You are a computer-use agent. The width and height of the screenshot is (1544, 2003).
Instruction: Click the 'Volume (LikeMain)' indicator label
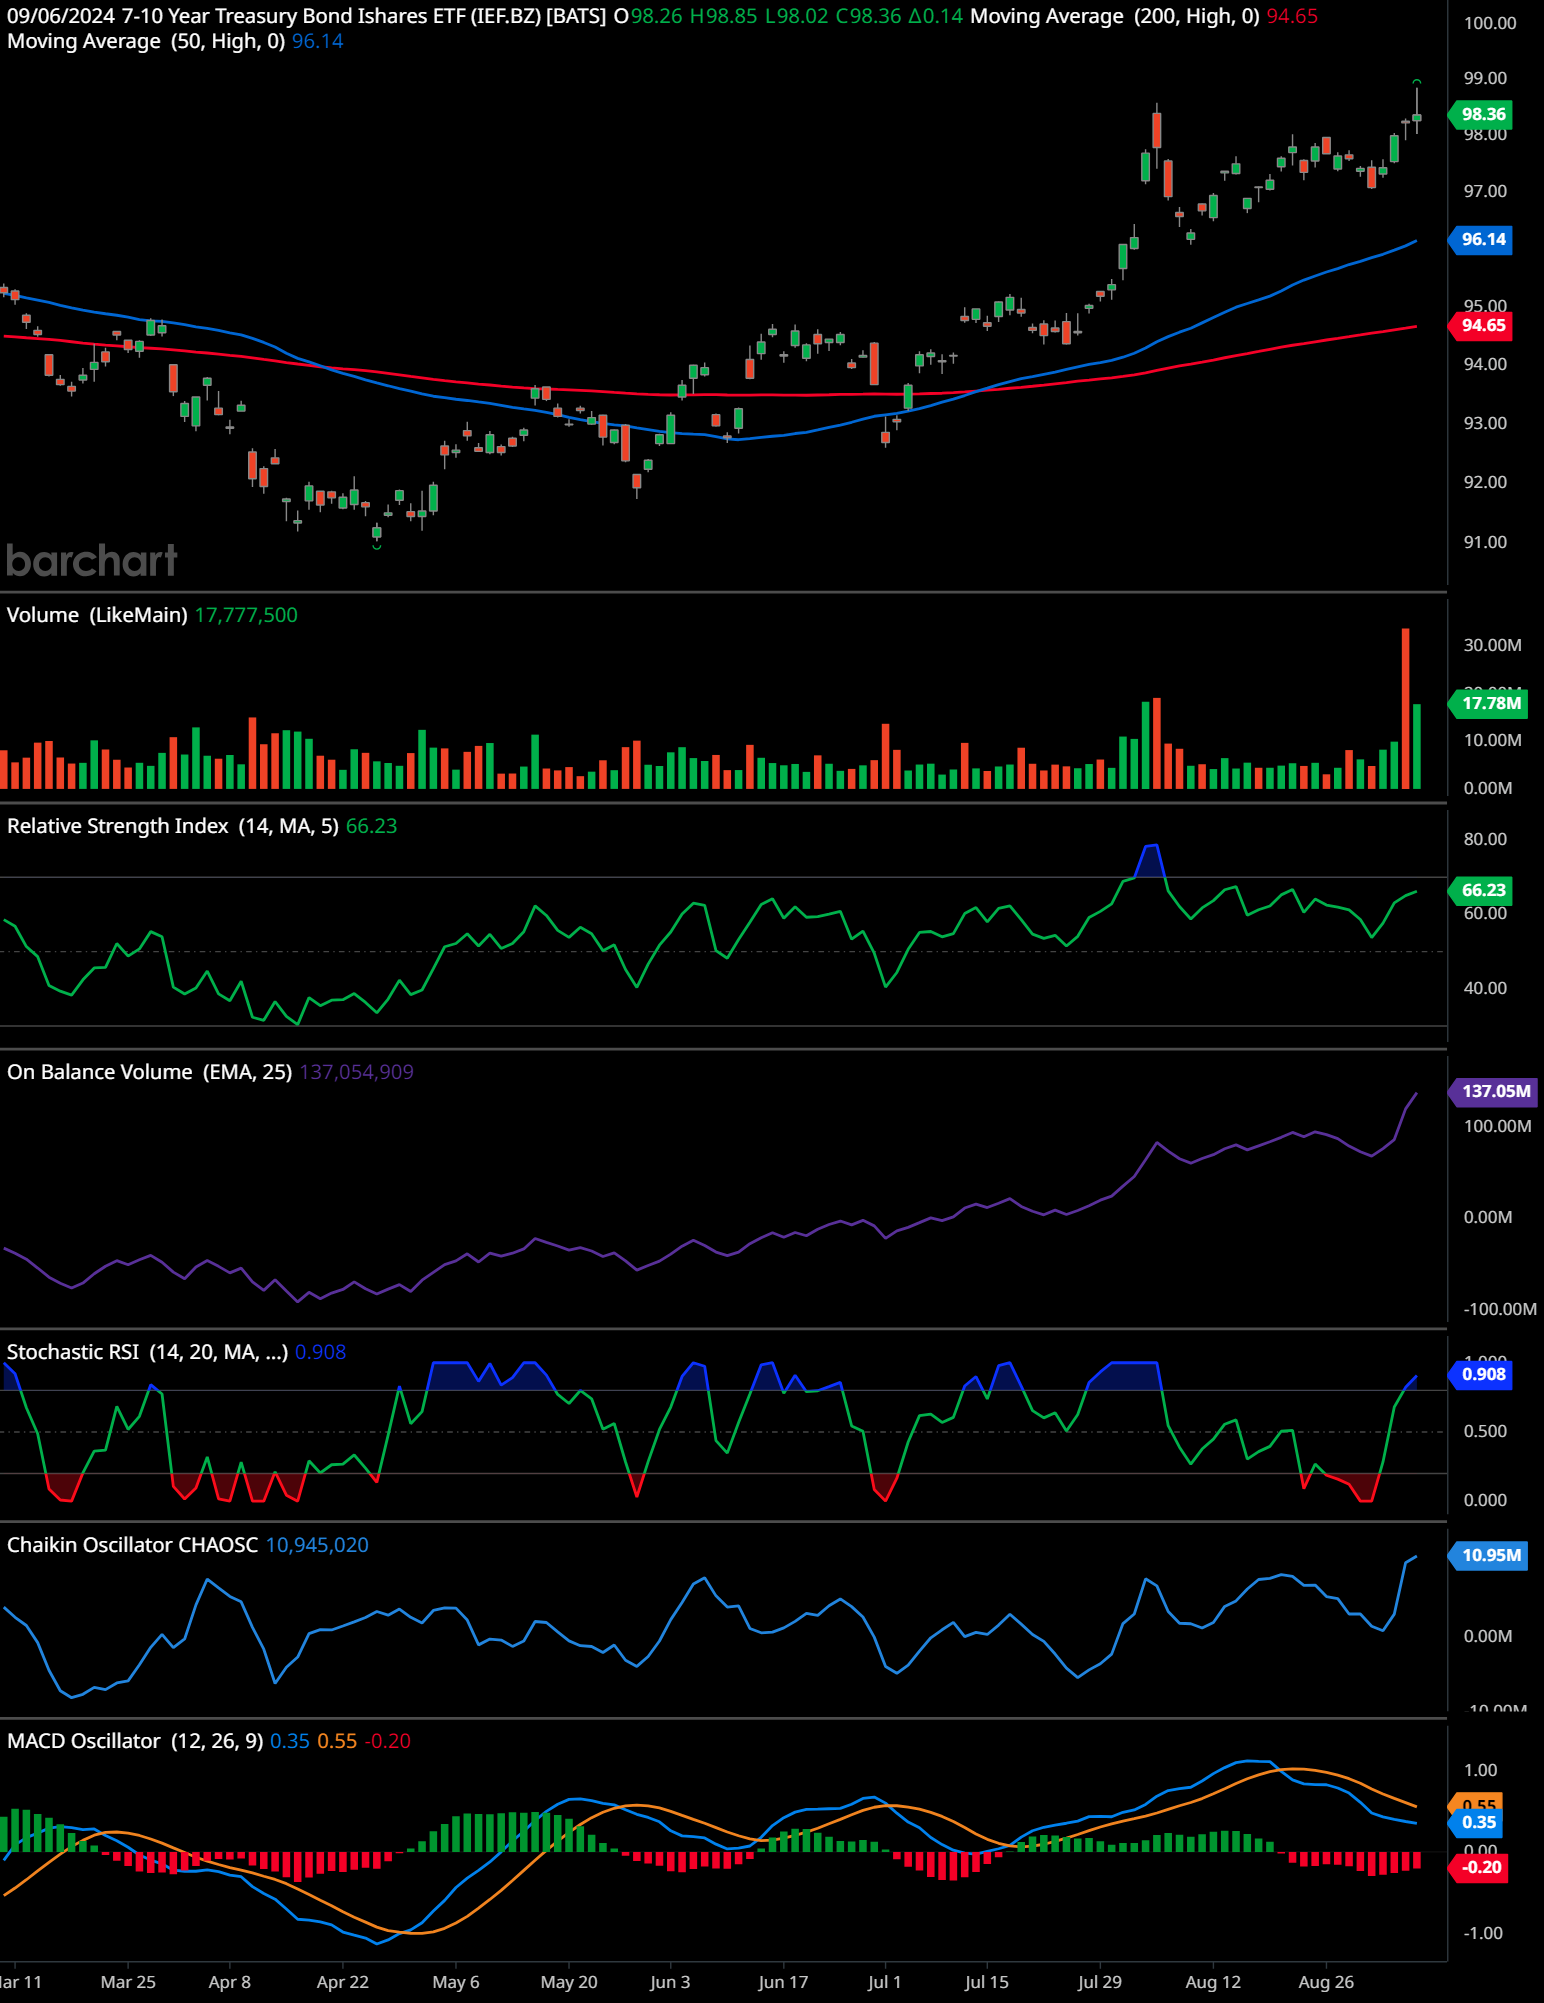point(97,615)
